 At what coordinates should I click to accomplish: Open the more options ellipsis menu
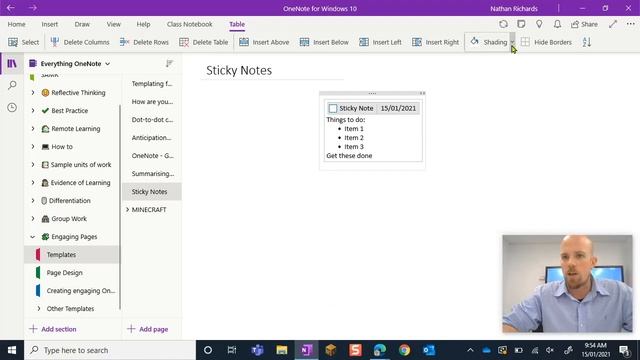[631, 24]
